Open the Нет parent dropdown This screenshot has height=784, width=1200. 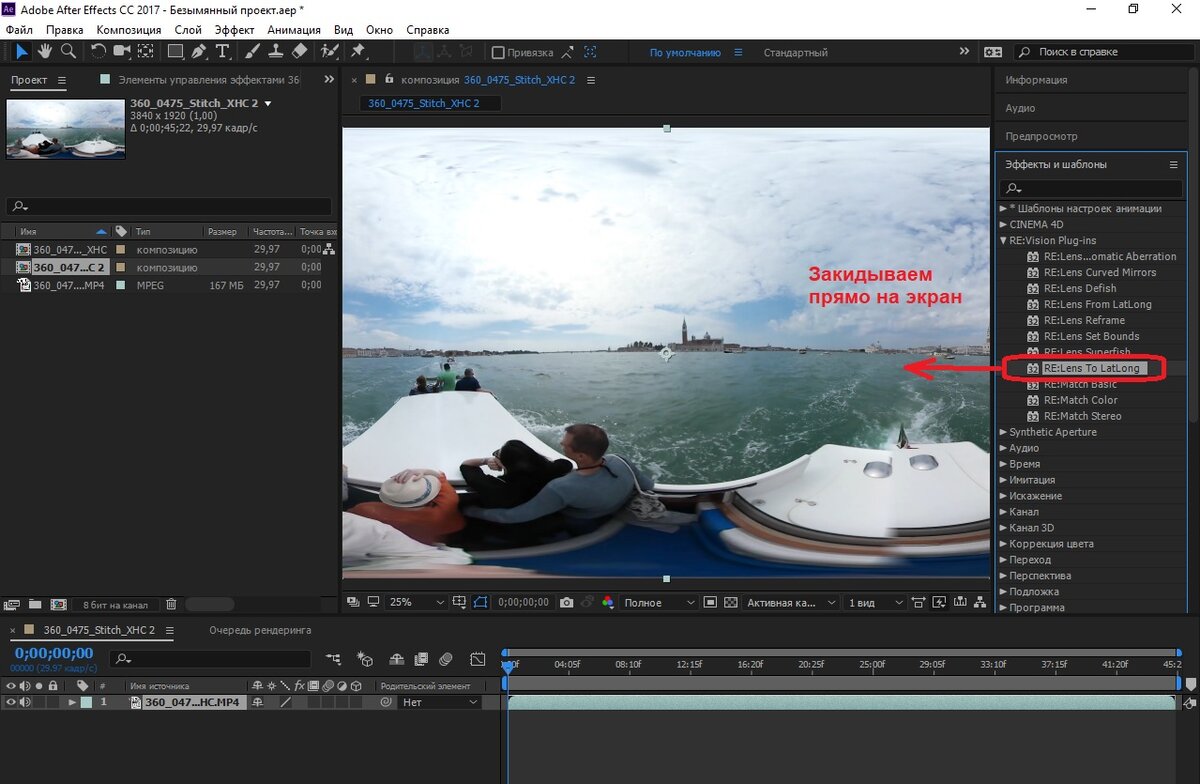439,702
